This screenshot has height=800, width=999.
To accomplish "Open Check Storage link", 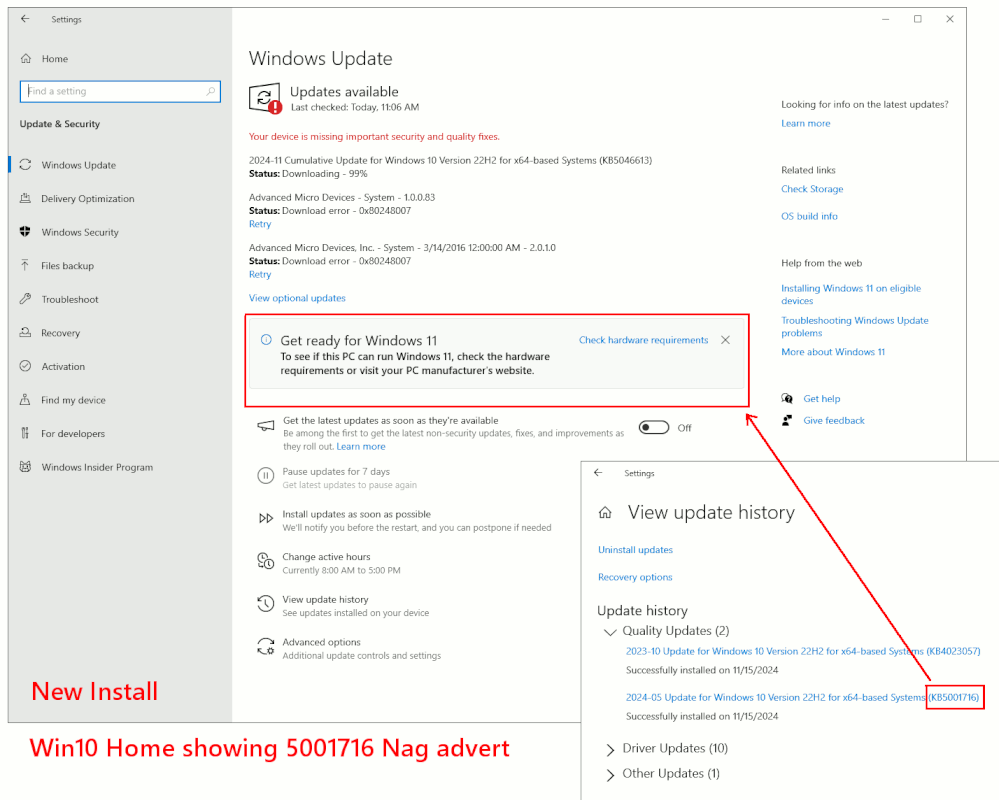I will point(812,189).
